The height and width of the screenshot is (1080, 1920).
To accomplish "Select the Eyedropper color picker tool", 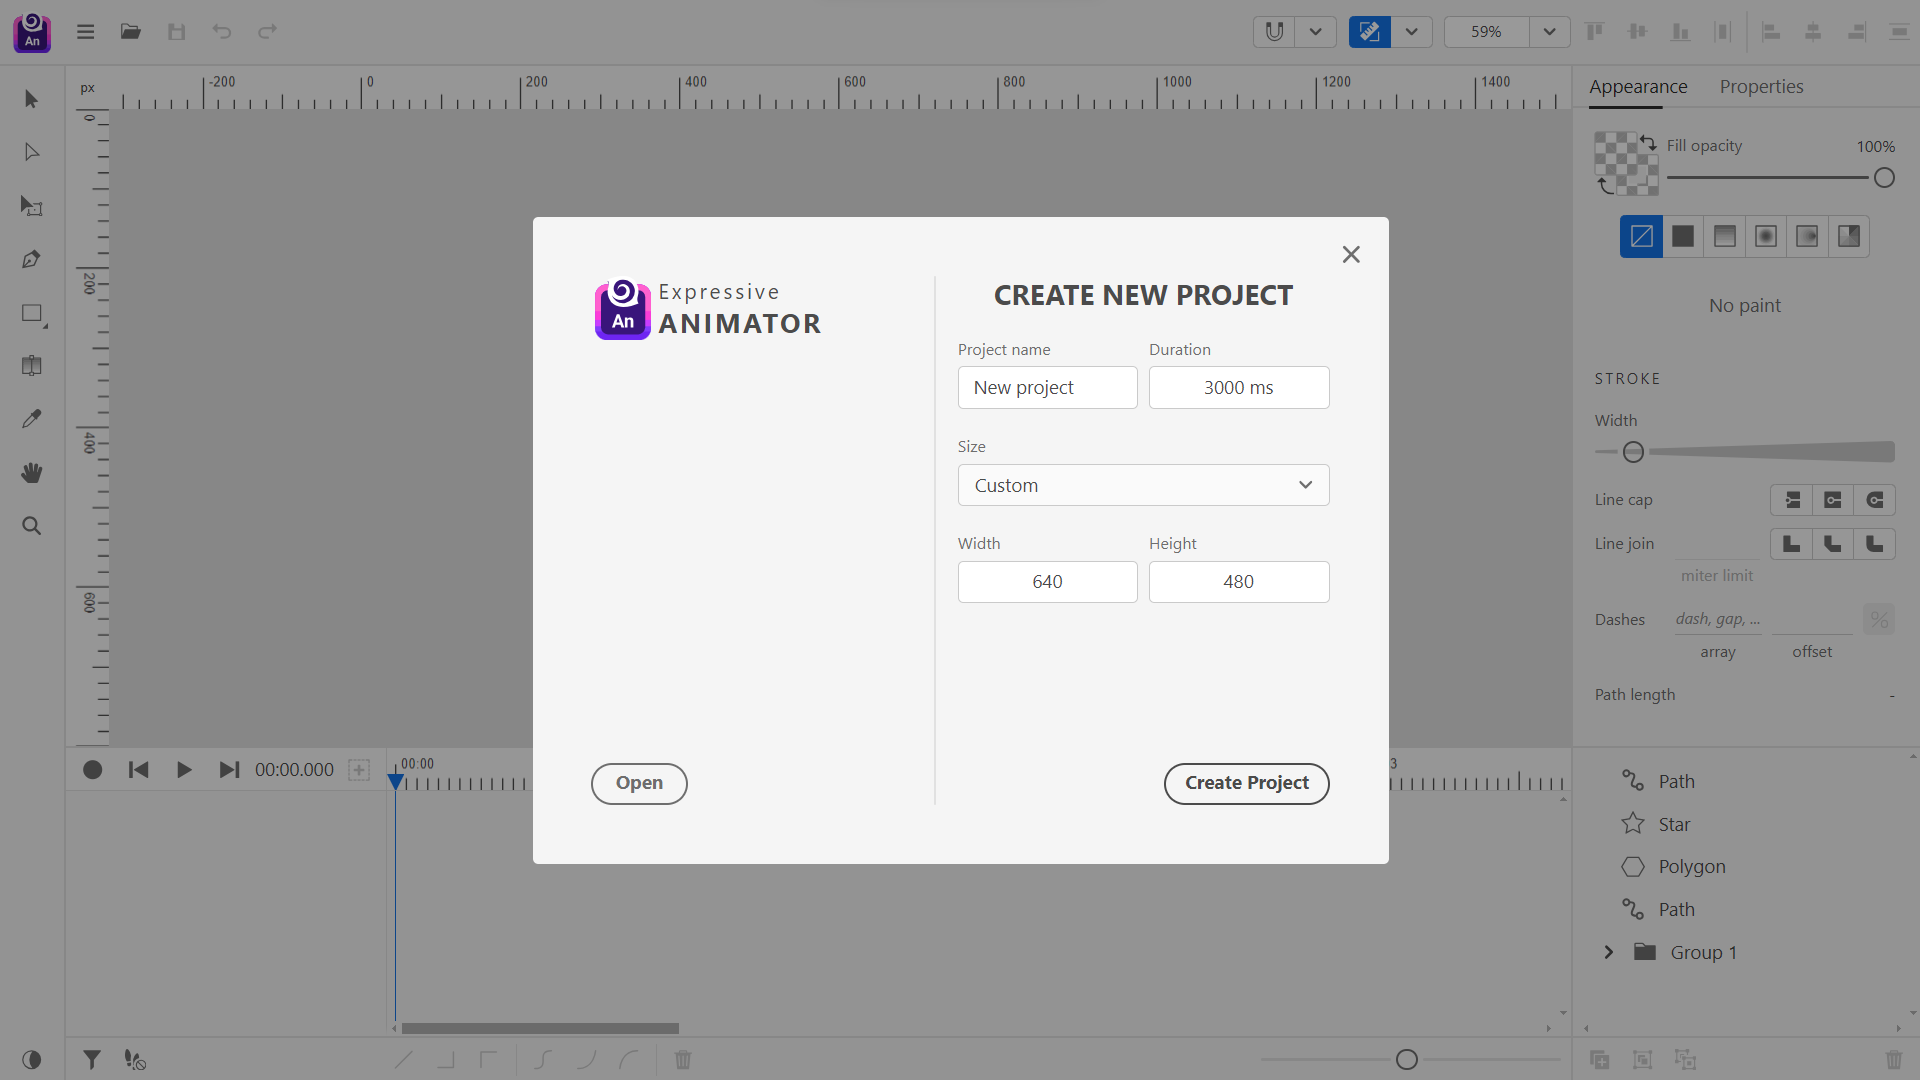I will pos(31,419).
